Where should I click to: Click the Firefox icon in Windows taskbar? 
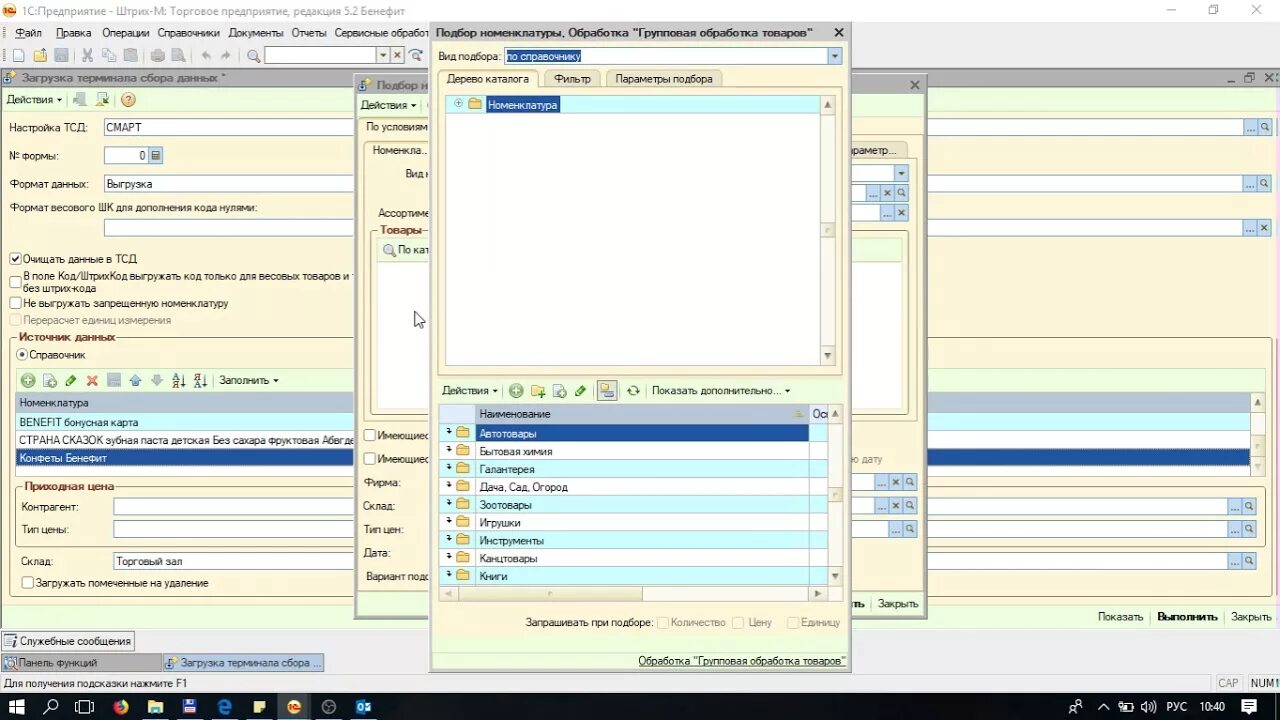coord(121,707)
